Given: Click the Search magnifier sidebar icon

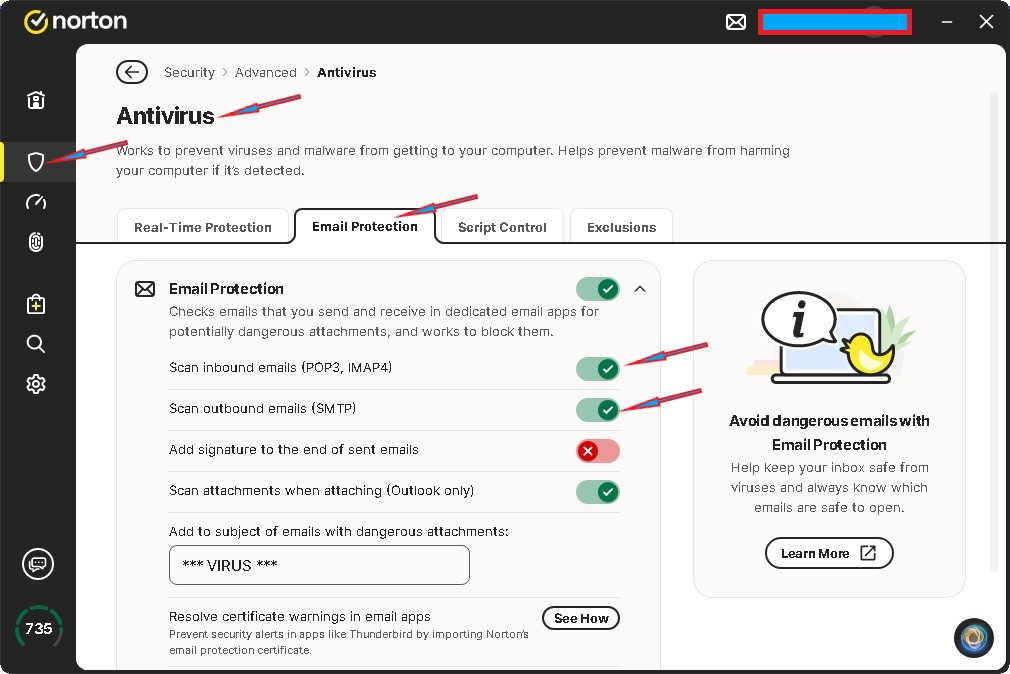Looking at the screenshot, I should click(x=36, y=344).
